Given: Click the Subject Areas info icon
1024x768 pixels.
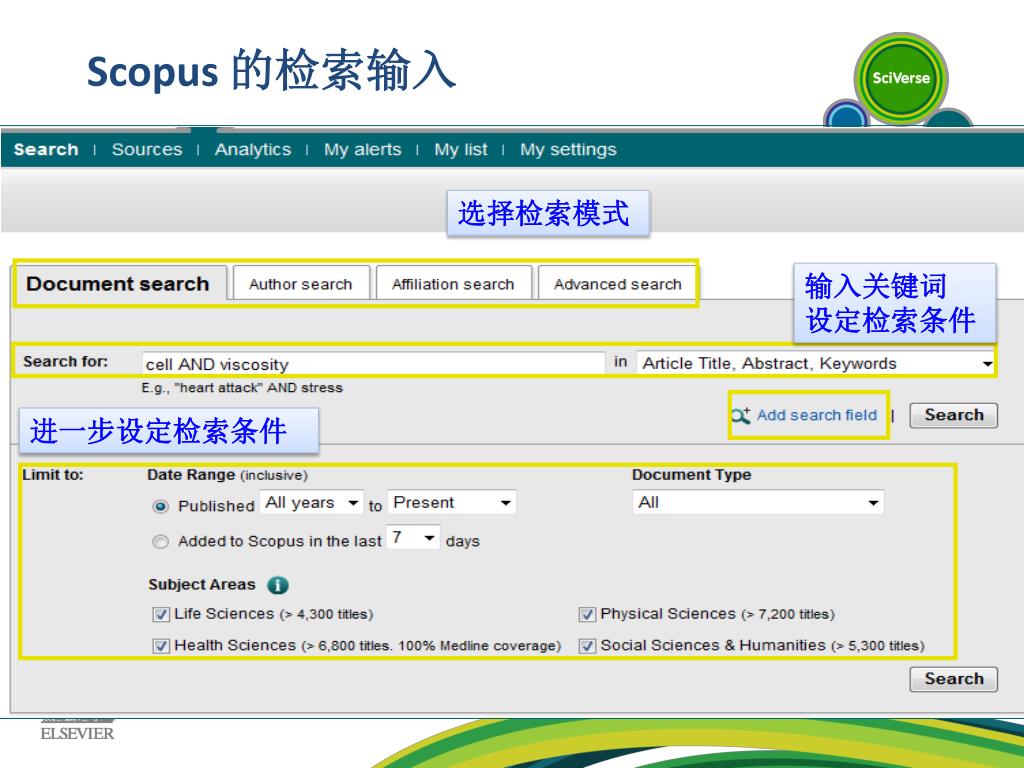Looking at the screenshot, I should 278,585.
